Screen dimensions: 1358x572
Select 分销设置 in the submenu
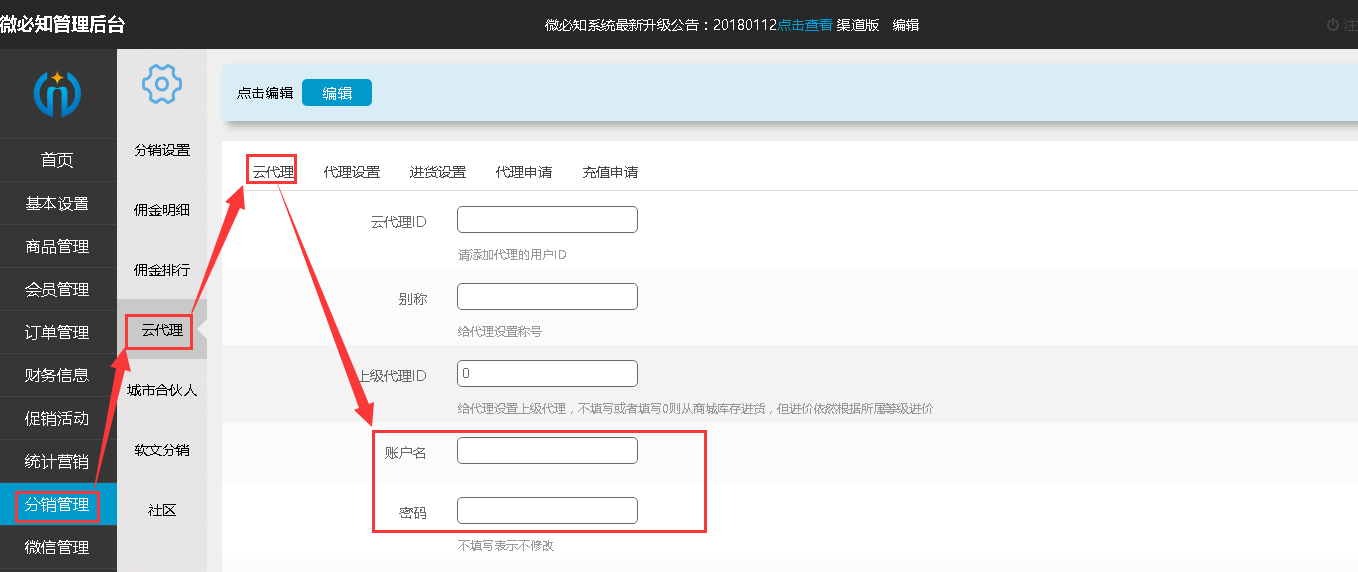coord(162,150)
